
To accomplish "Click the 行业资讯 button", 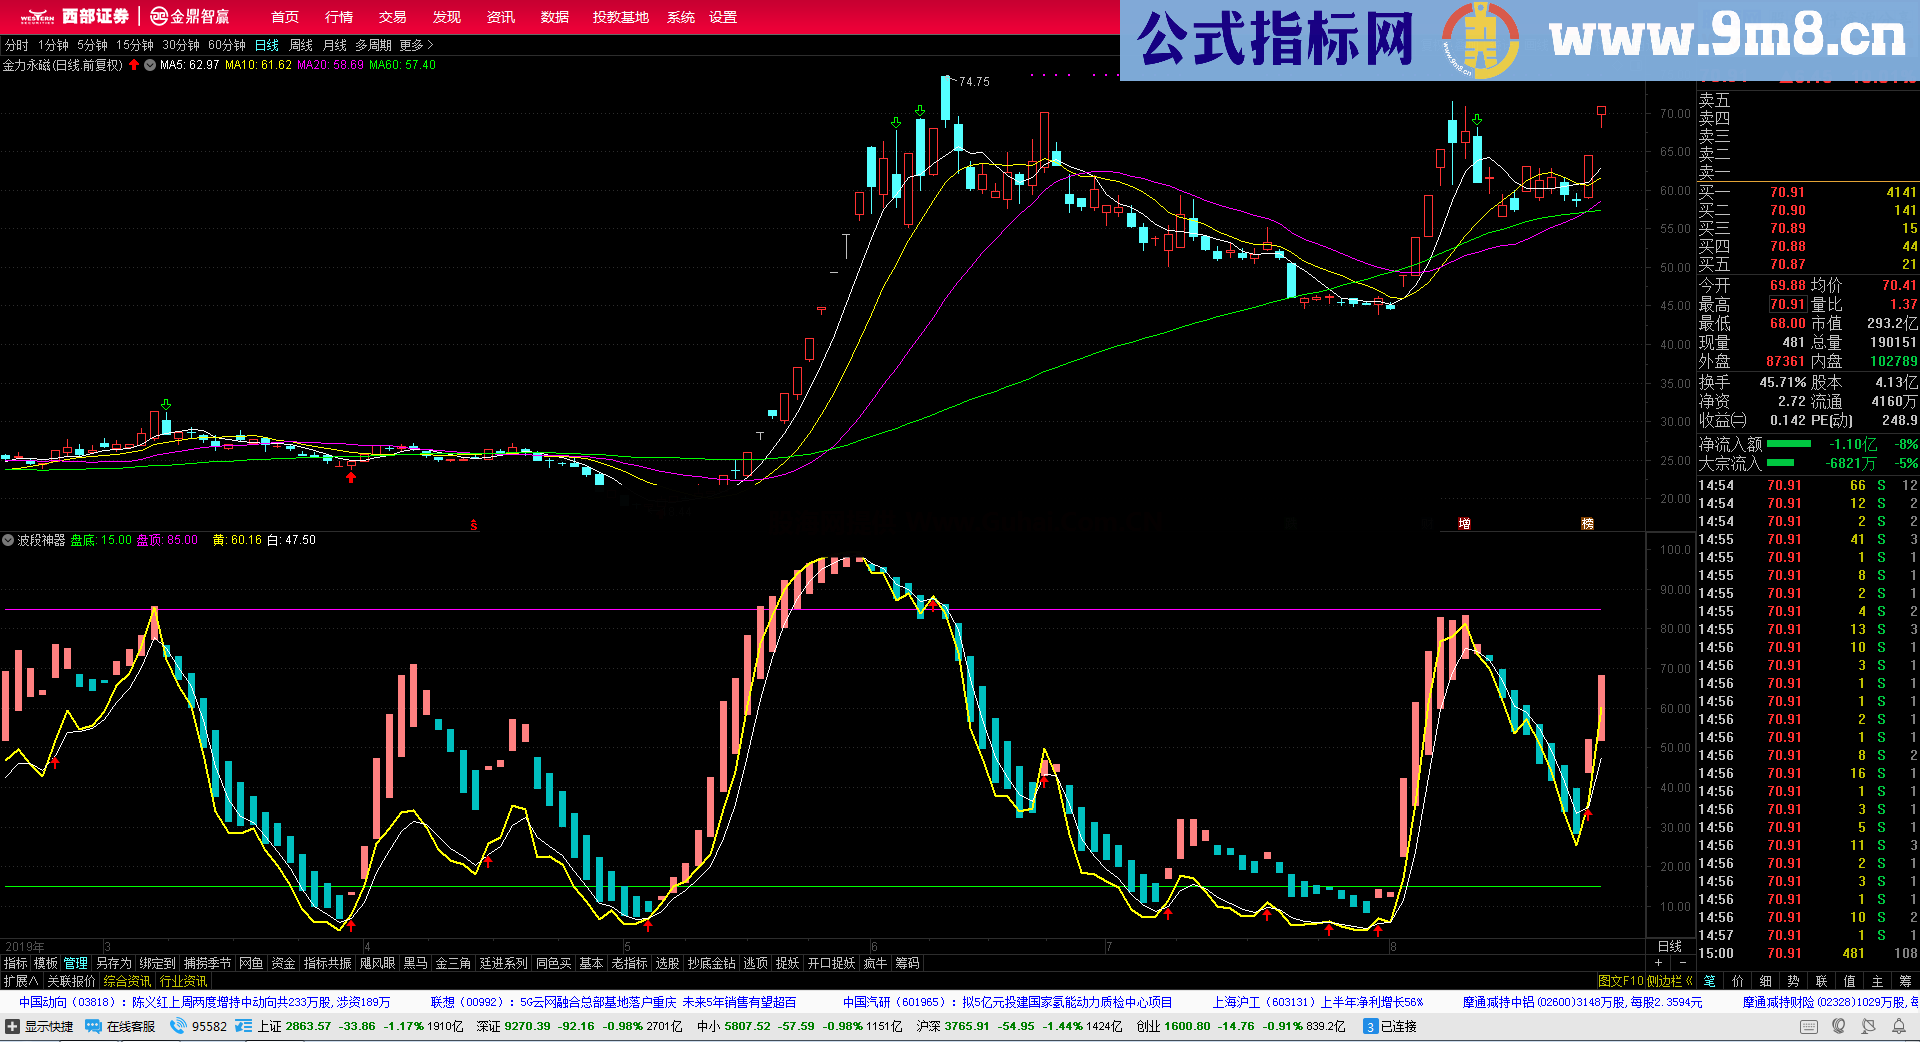I will [x=183, y=981].
